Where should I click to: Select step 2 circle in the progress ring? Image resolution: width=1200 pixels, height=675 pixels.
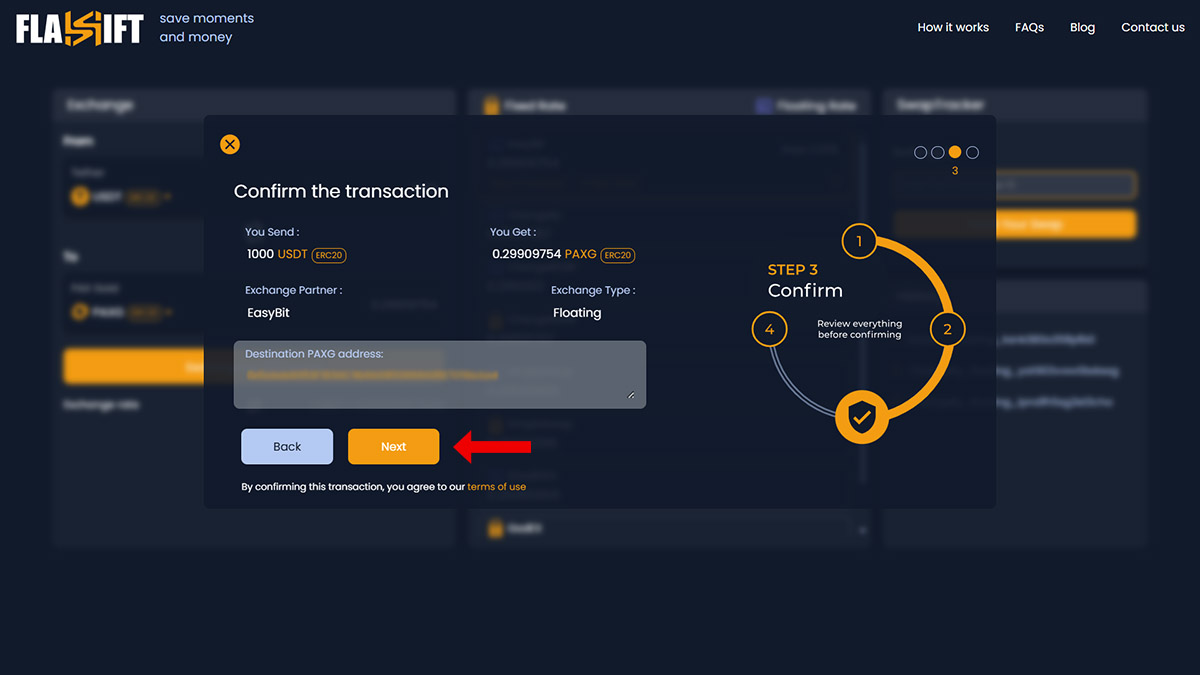click(948, 329)
